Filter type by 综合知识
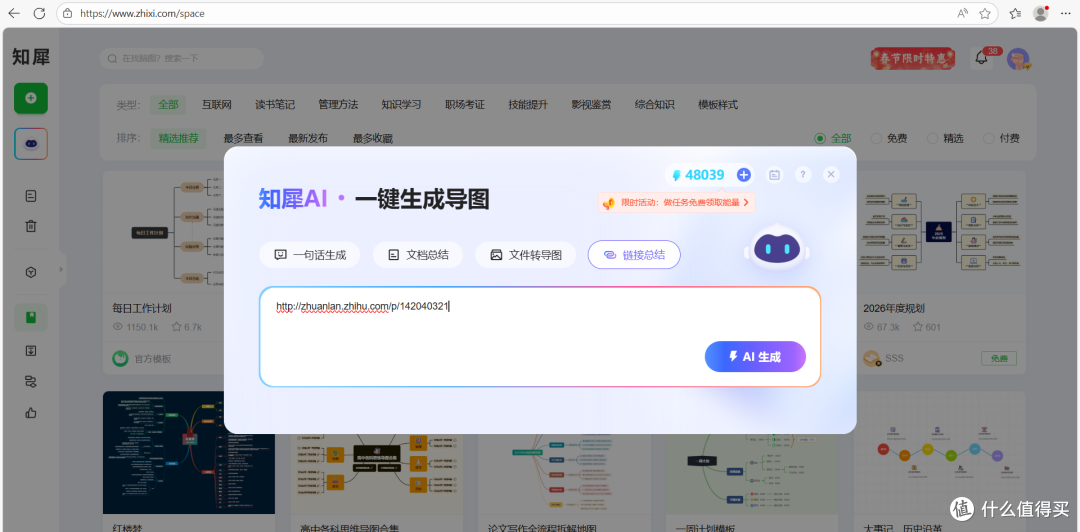The image size is (1080, 532). click(654, 105)
